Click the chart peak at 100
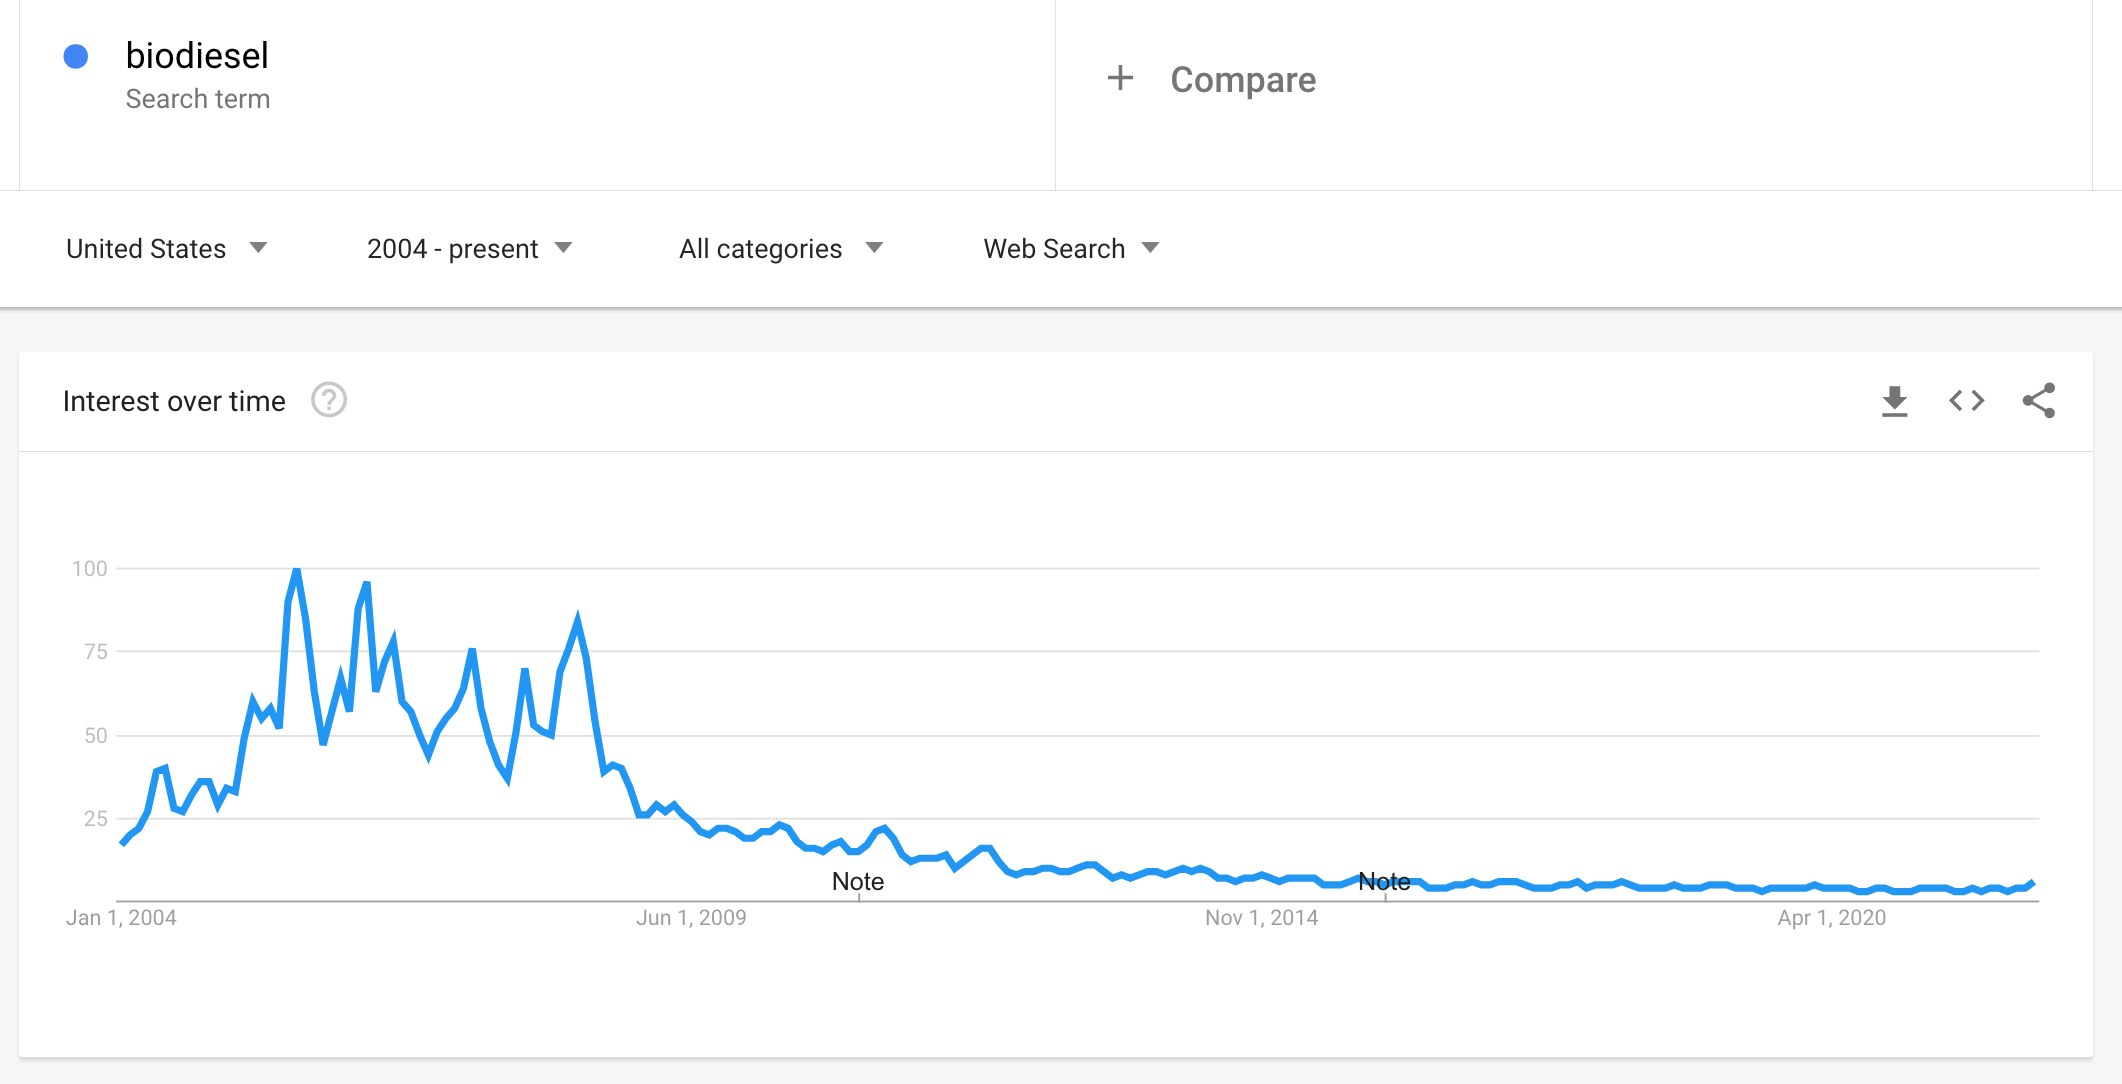 [x=296, y=570]
